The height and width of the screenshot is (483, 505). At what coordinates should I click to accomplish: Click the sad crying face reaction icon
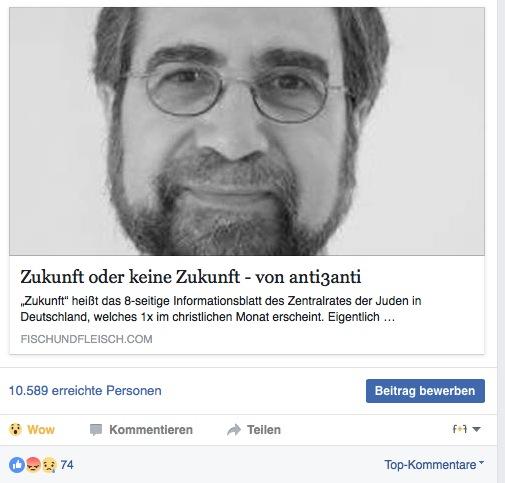pos(49,465)
